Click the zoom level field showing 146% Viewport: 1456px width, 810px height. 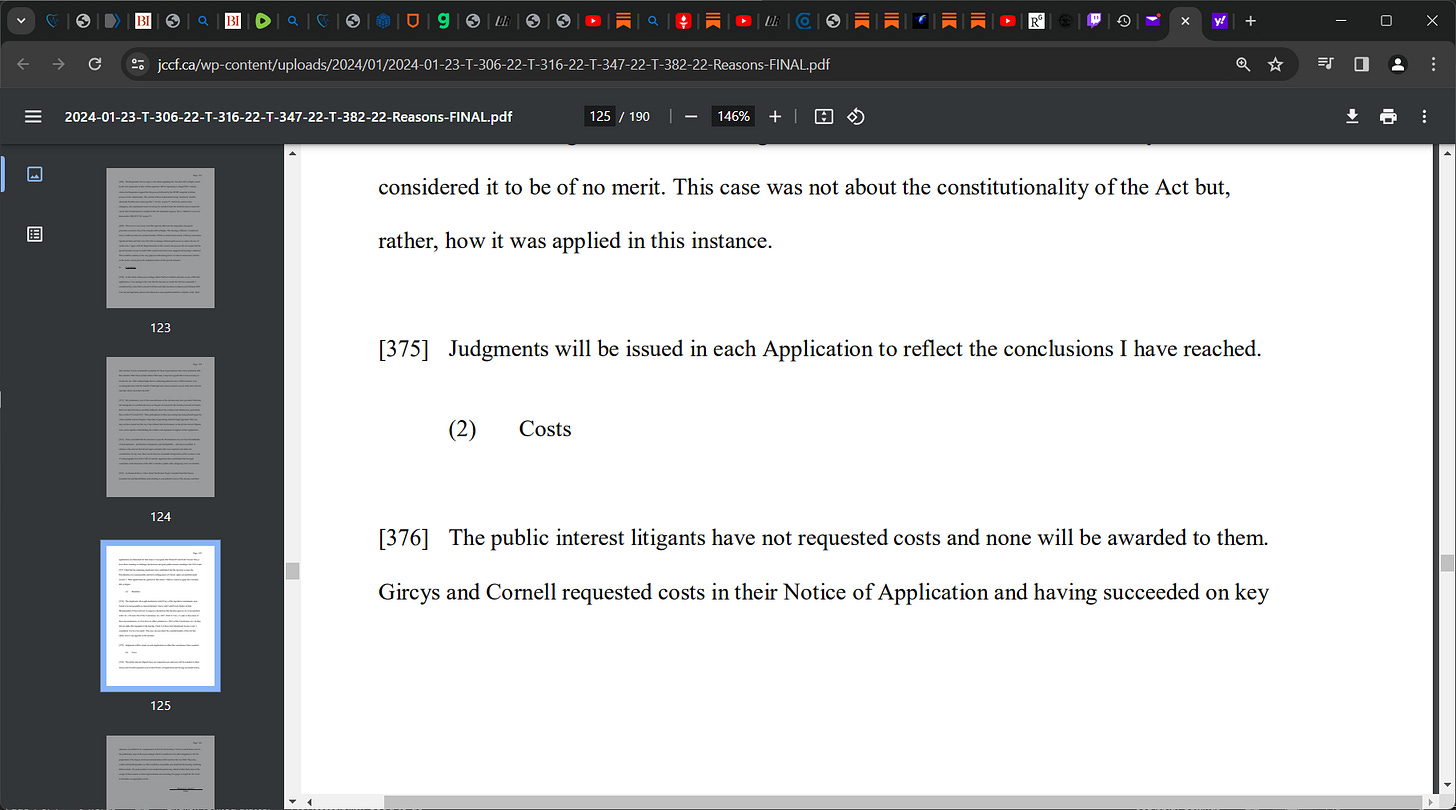click(x=733, y=116)
